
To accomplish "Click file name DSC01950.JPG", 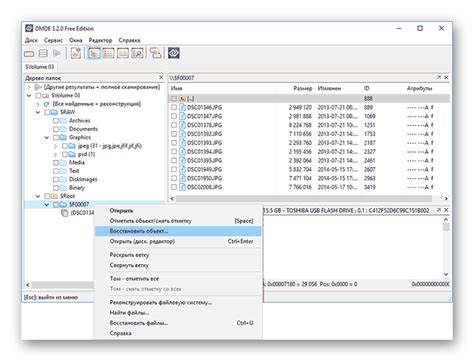I will click(204, 178).
